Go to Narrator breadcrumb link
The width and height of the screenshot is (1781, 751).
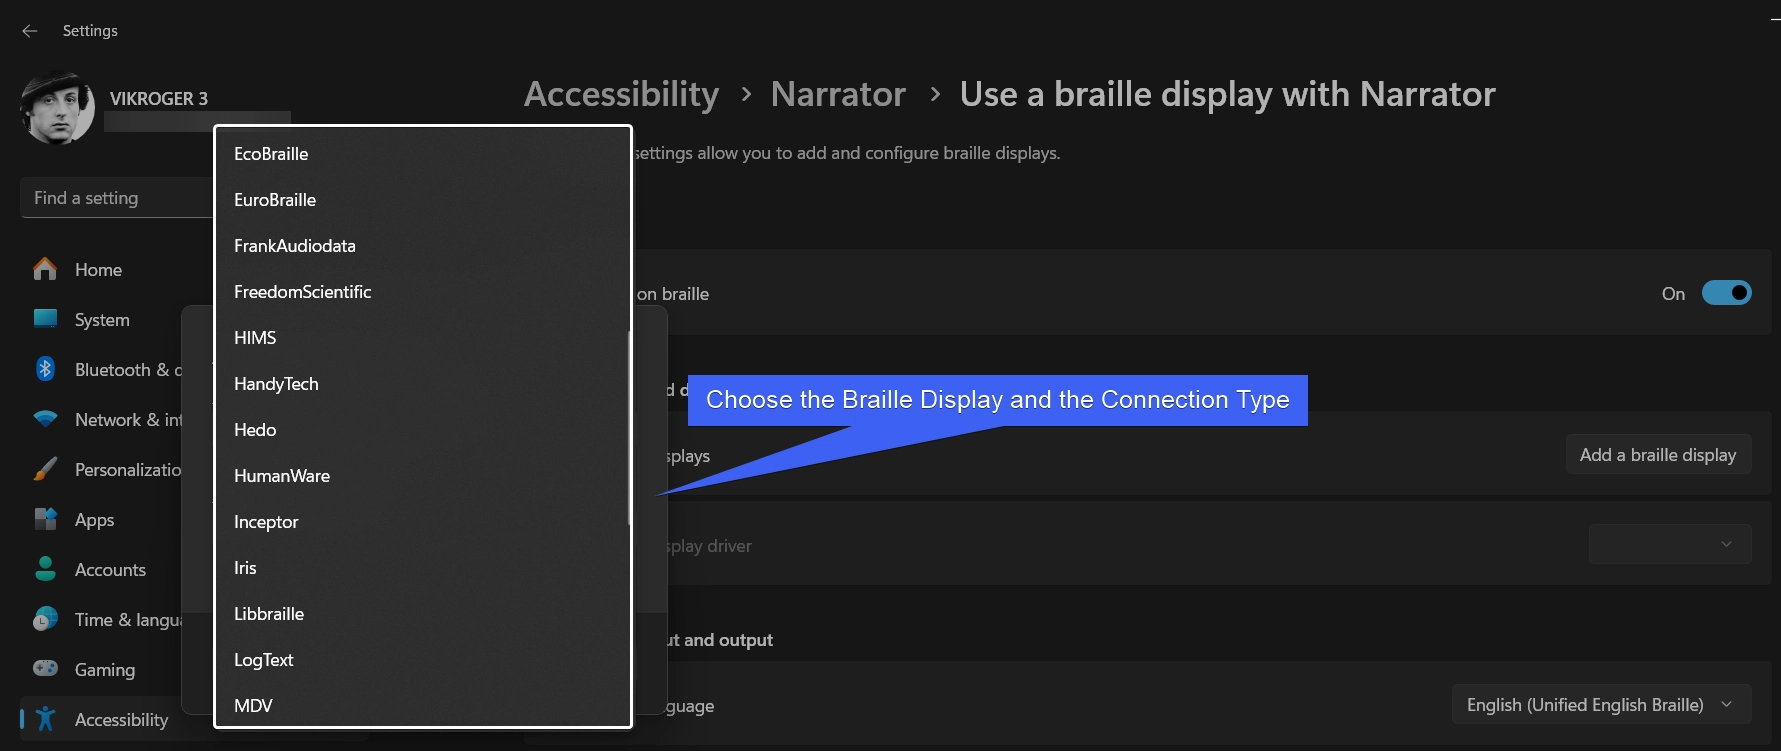pyautogui.click(x=838, y=94)
